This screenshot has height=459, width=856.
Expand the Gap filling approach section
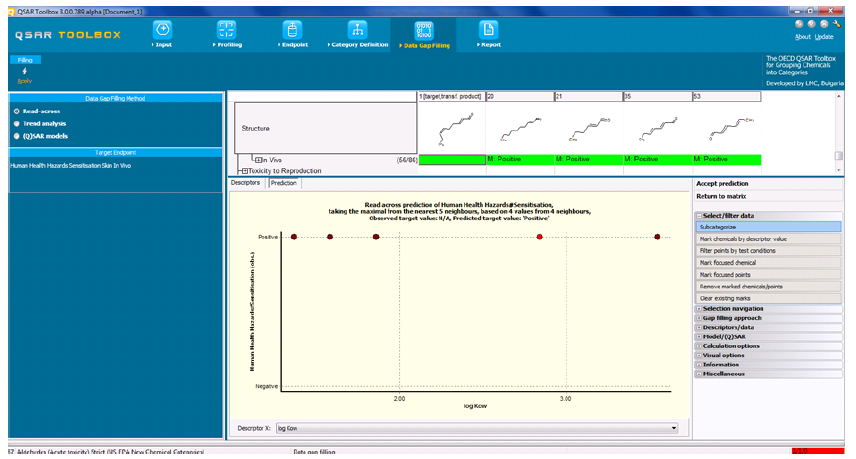(699, 318)
